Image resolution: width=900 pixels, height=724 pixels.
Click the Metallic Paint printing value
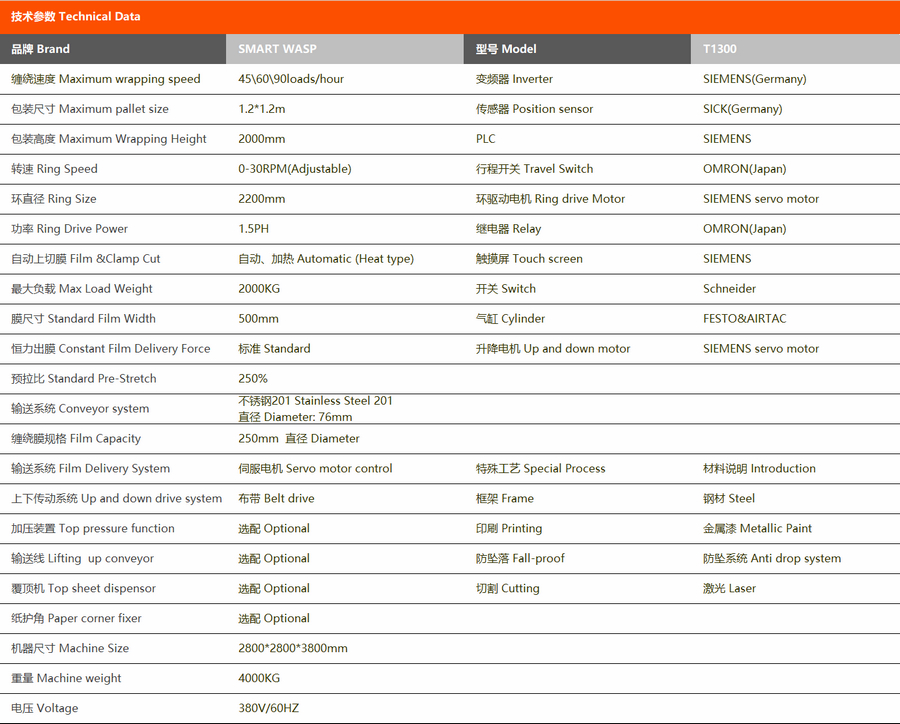[757, 529]
